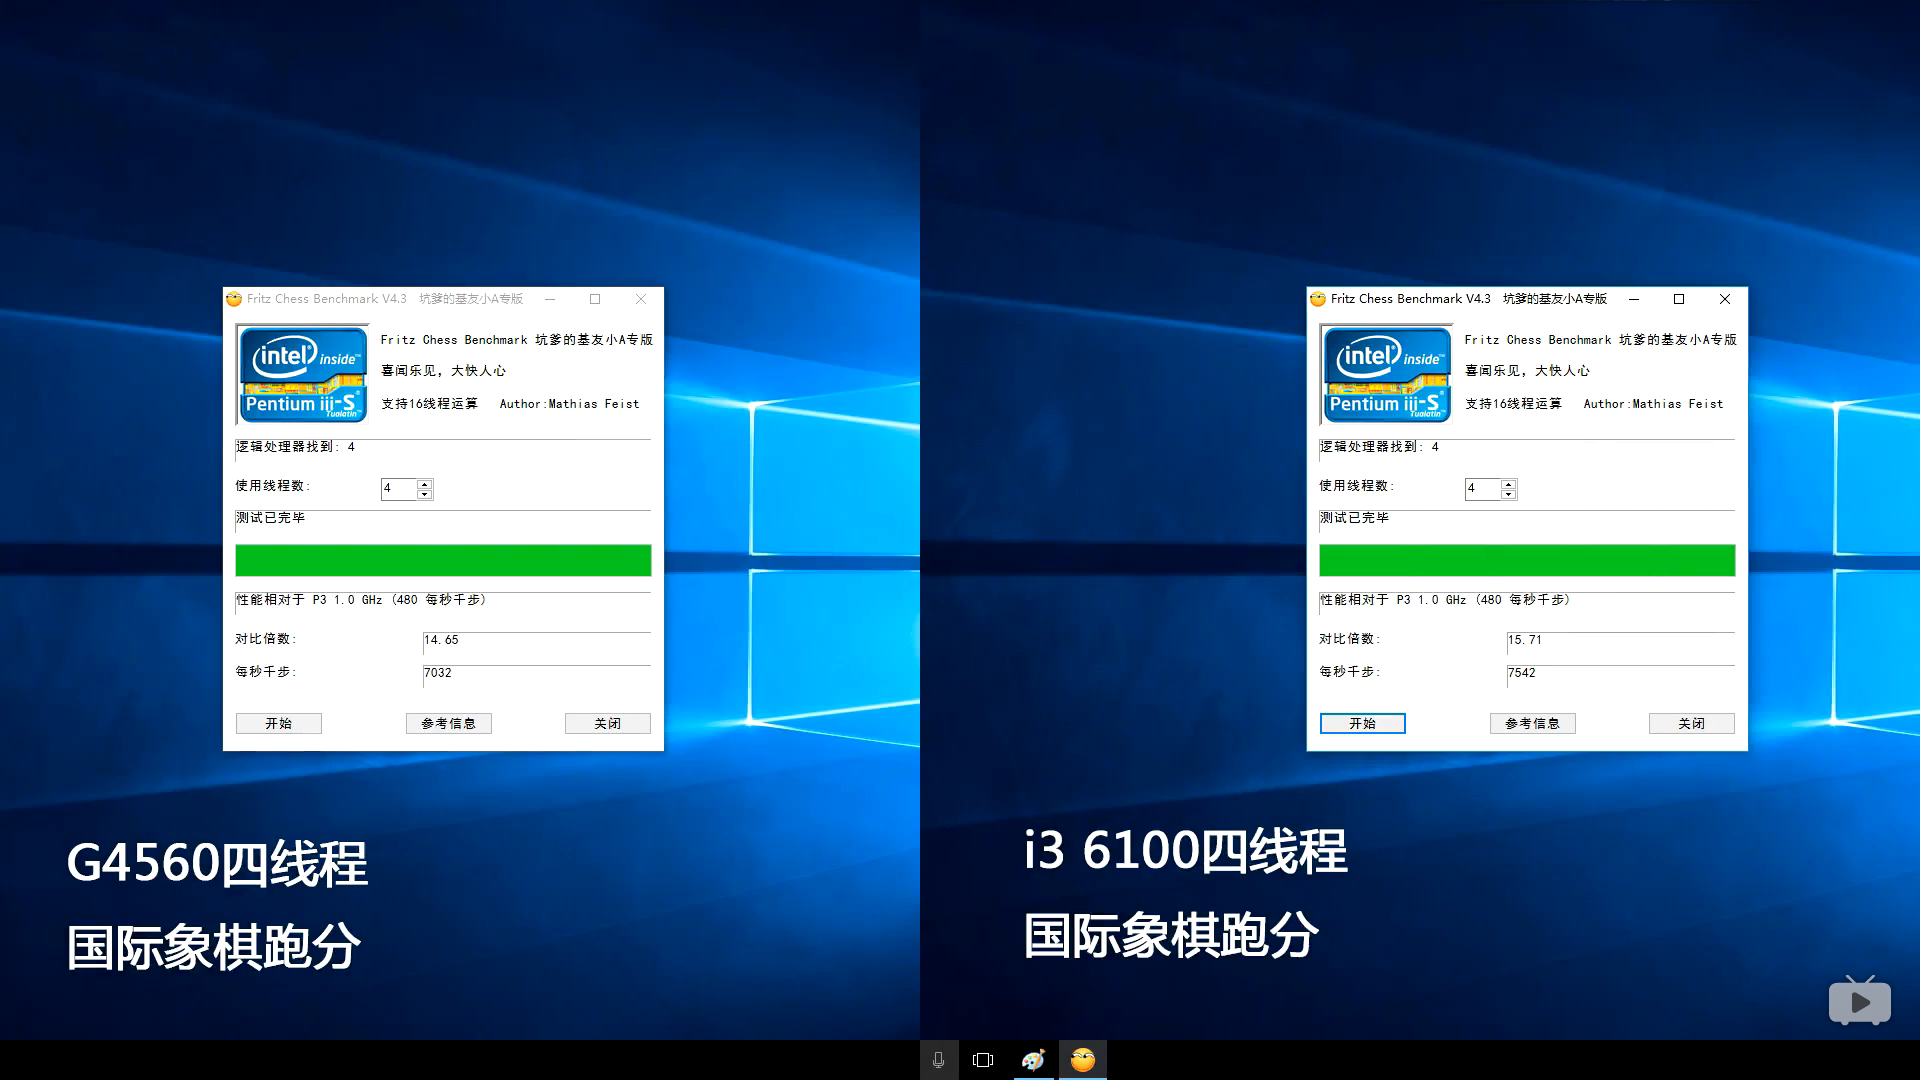This screenshot has height=1080, width=1920.
Task: Select the 7032 kilonodes value
Action: tap(438, 673)
